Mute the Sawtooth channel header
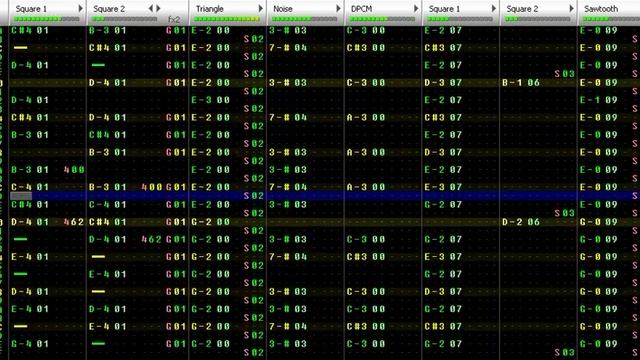 pyautogui.click(x=601, y=9)
